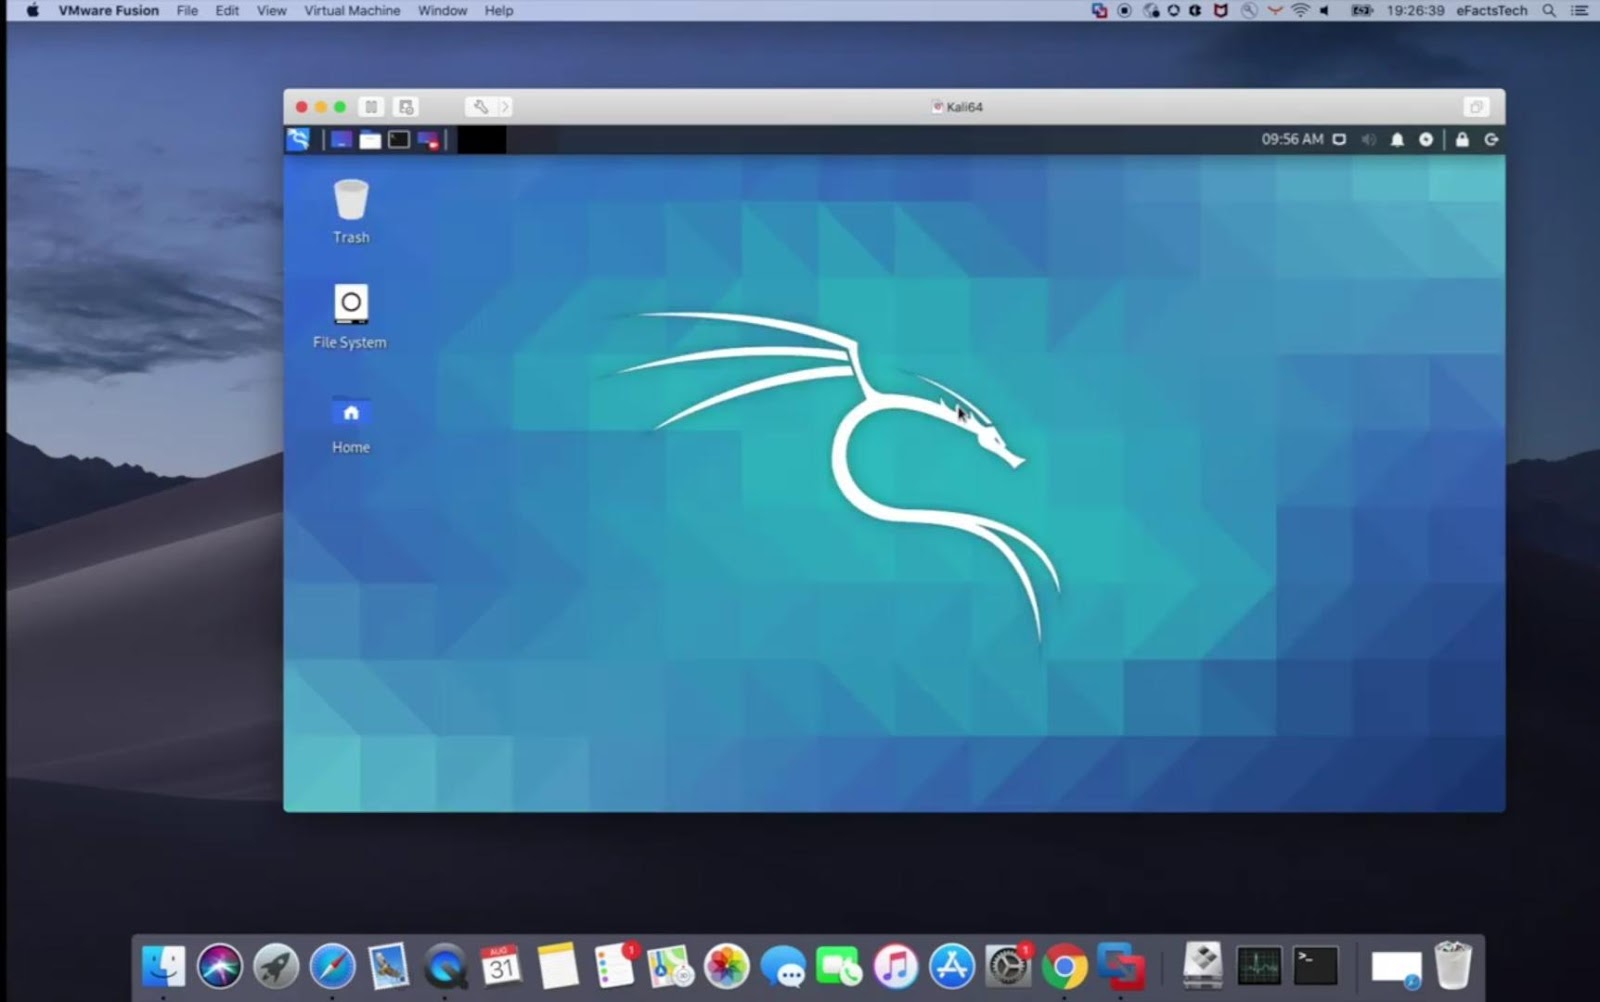1600x1002 pixels.
Task: Open Reminders from the Dock
Action: [614, 966]
